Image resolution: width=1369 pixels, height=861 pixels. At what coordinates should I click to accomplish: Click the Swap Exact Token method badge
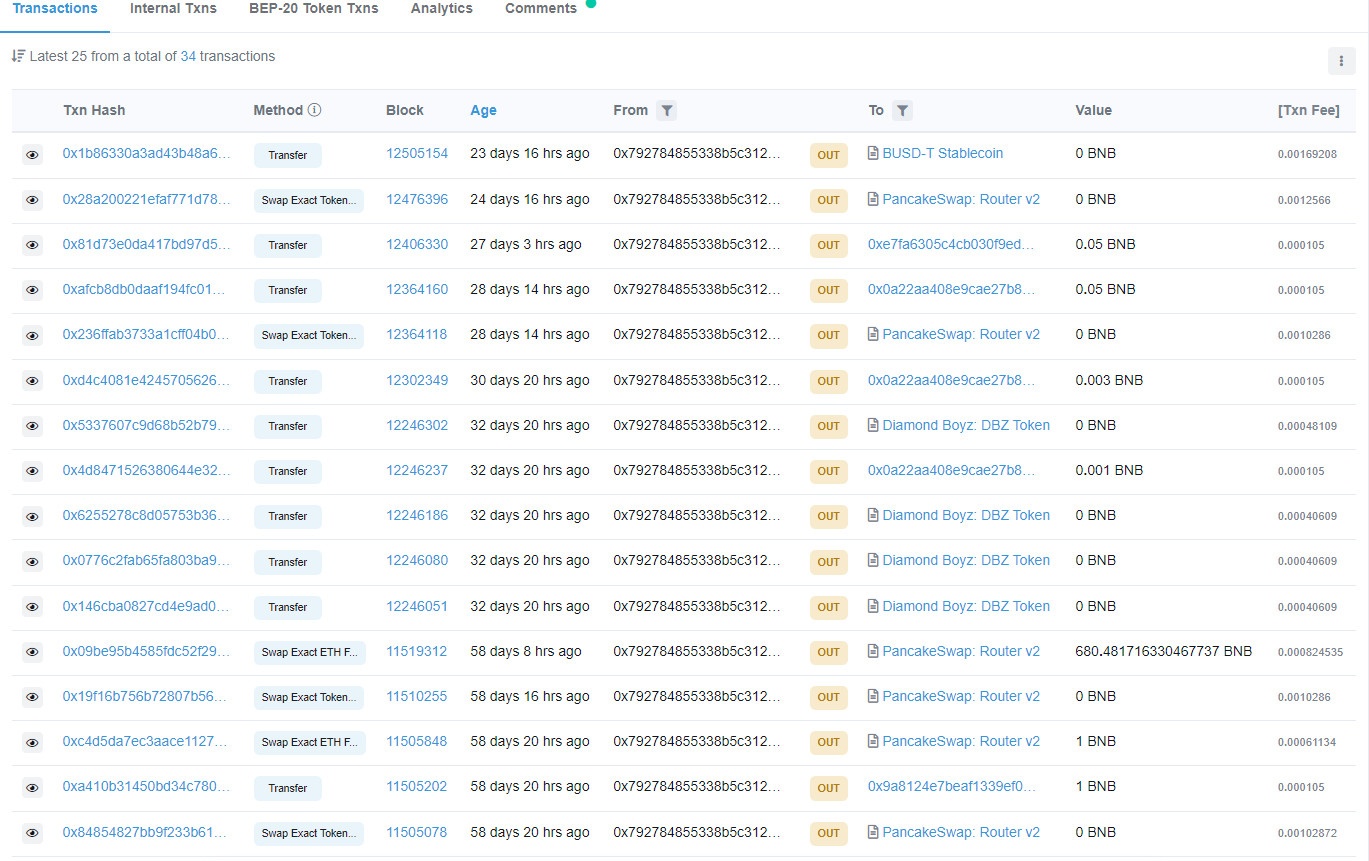pyautogui.click(x=308, y=200)
